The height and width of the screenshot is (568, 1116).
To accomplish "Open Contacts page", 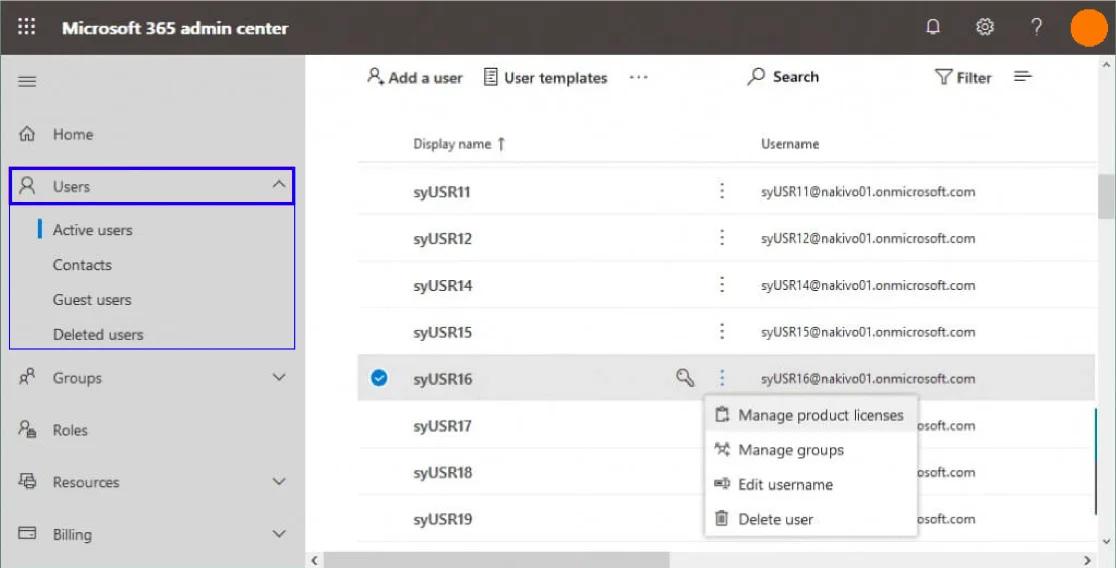I will (x=82, y=265).
